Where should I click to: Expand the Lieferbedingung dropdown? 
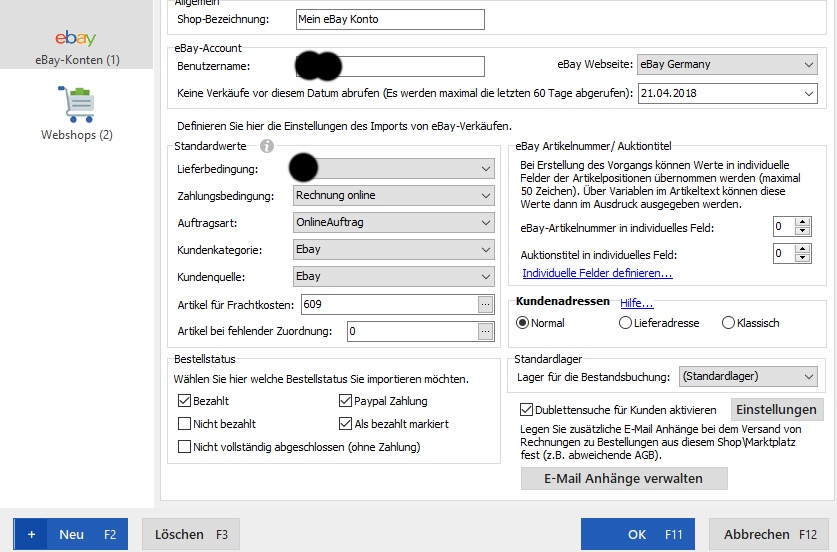(x=393, y=169)
